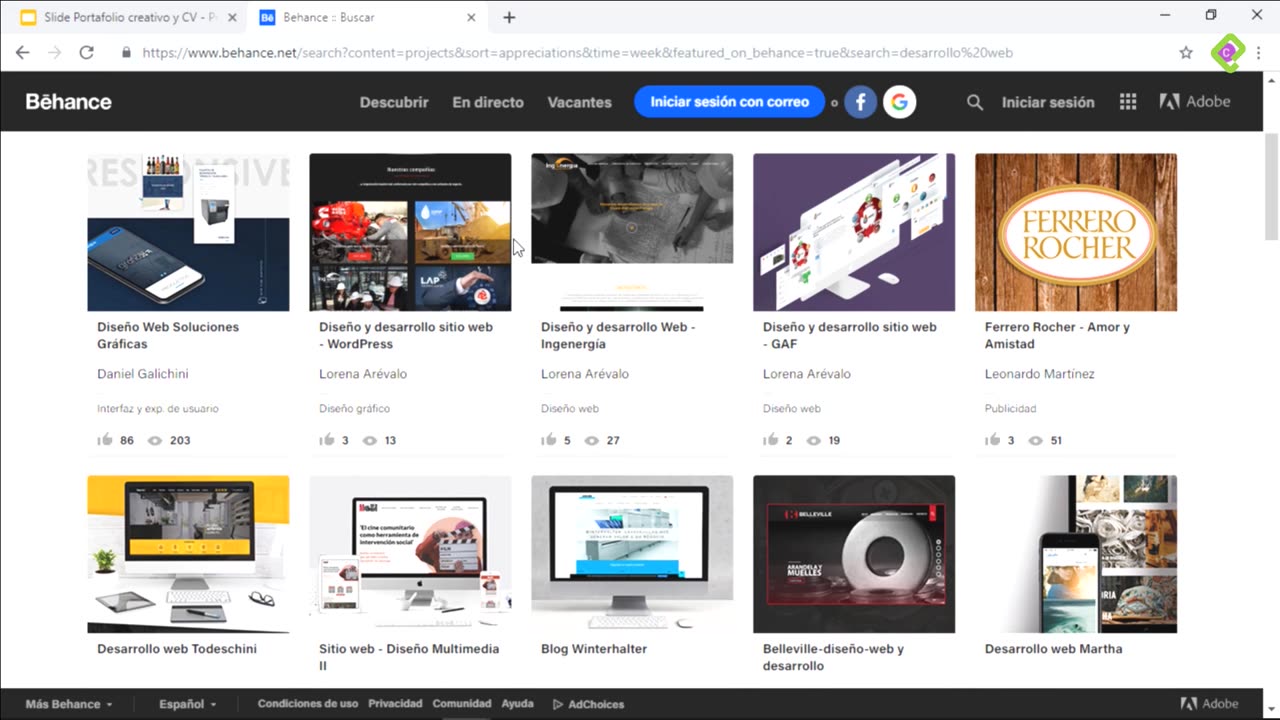
Task: Click the author Leonardo Martínez
Action: 1040,374
